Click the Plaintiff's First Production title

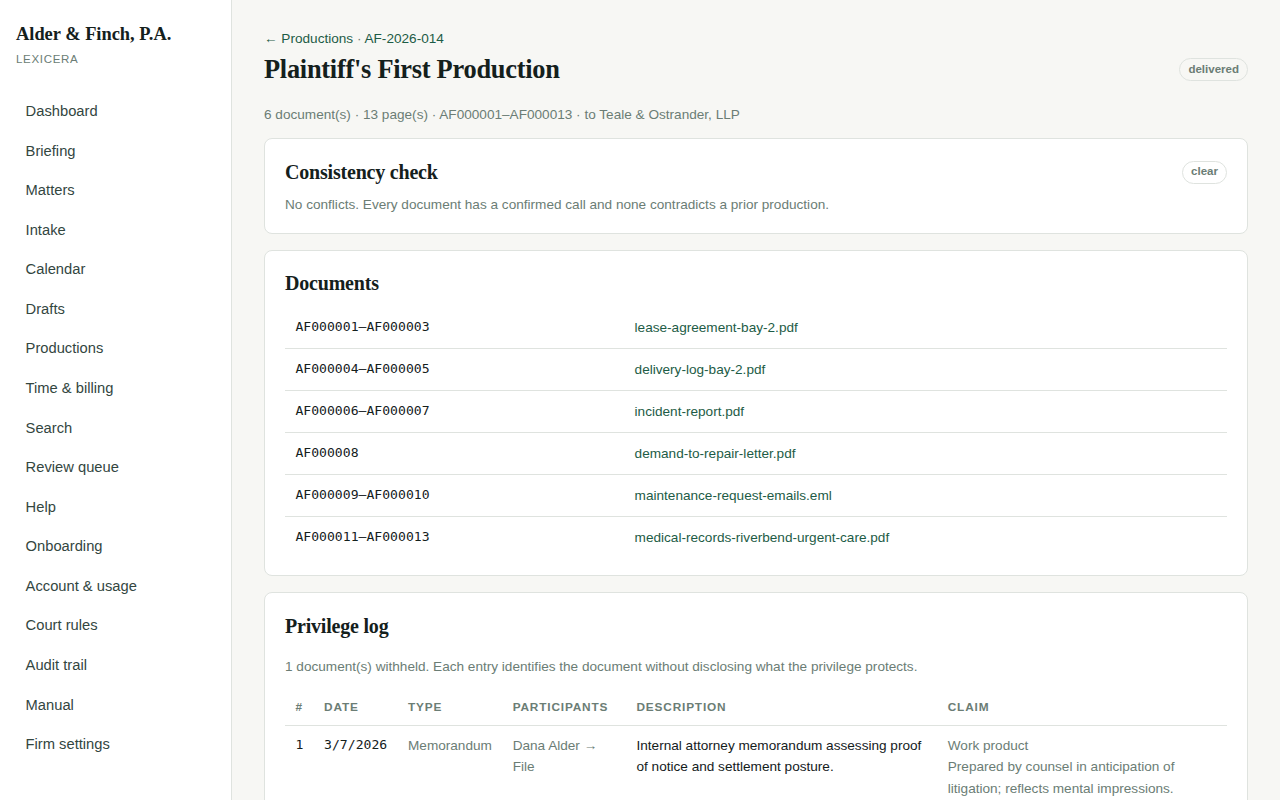[x=412, y=69]
